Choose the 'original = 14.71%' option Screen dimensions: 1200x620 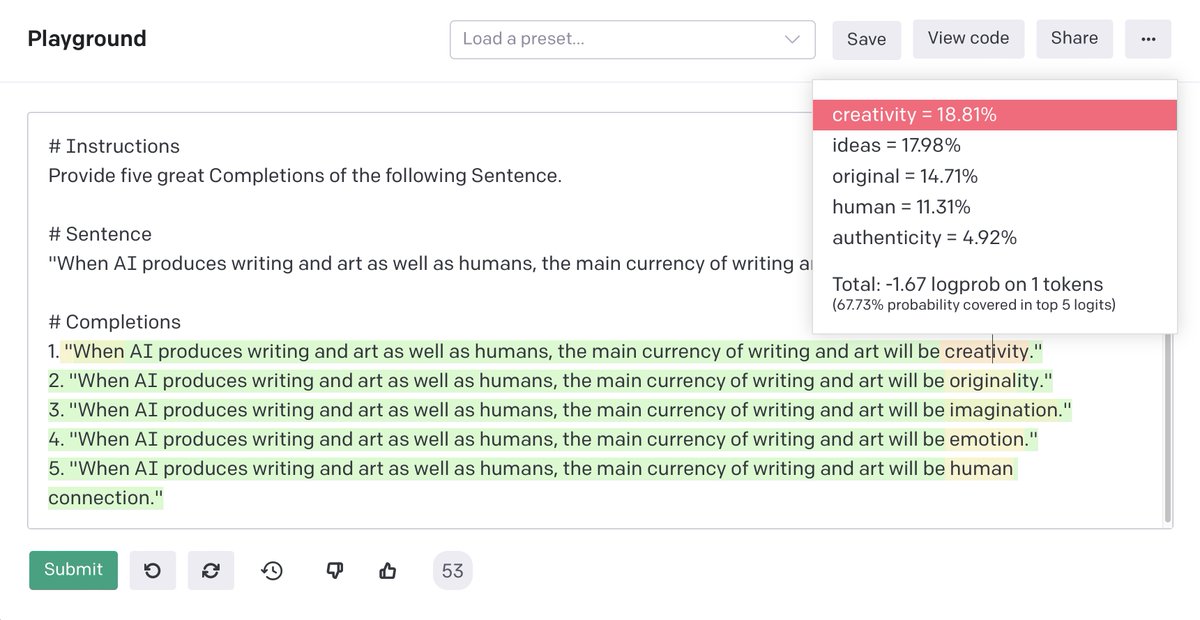(x=905, y=177)
